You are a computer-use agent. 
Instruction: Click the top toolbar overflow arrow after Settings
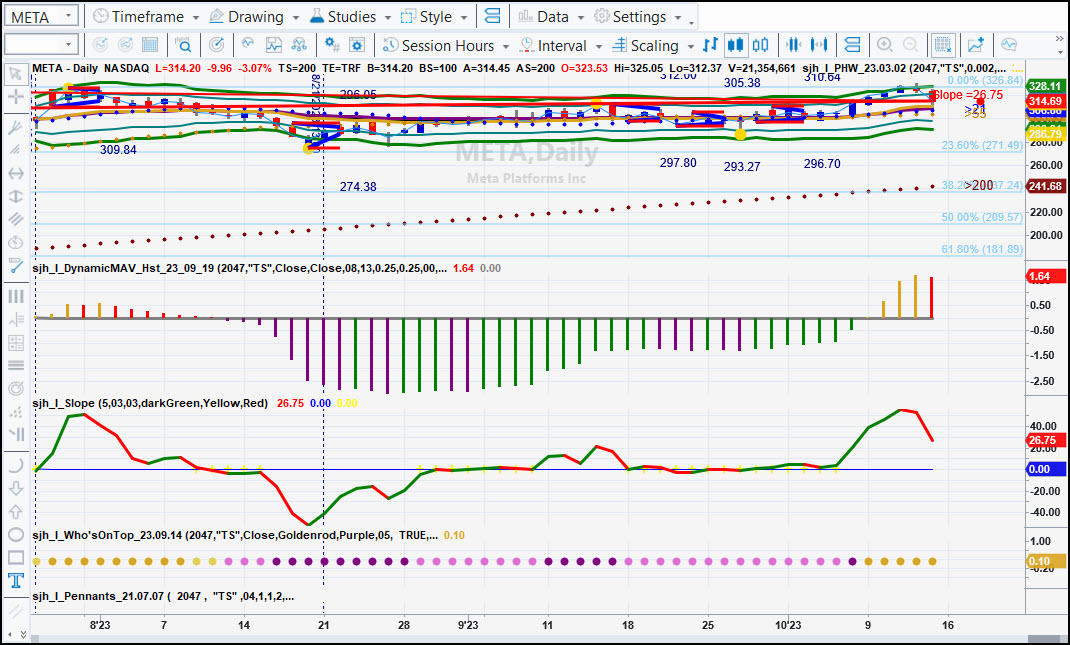pos(691,23)
